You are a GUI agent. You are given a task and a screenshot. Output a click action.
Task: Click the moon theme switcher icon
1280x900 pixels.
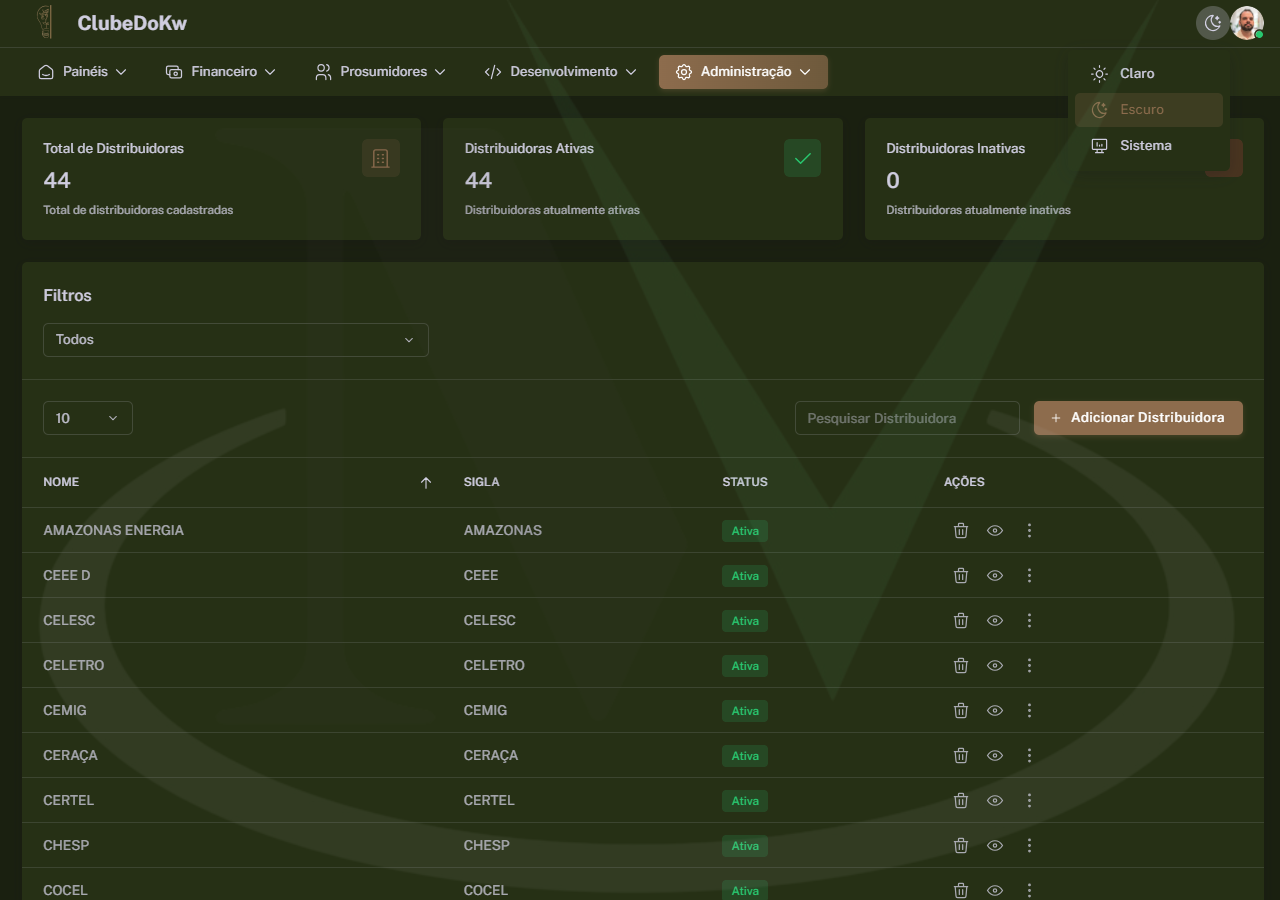tap(1212, 23)
